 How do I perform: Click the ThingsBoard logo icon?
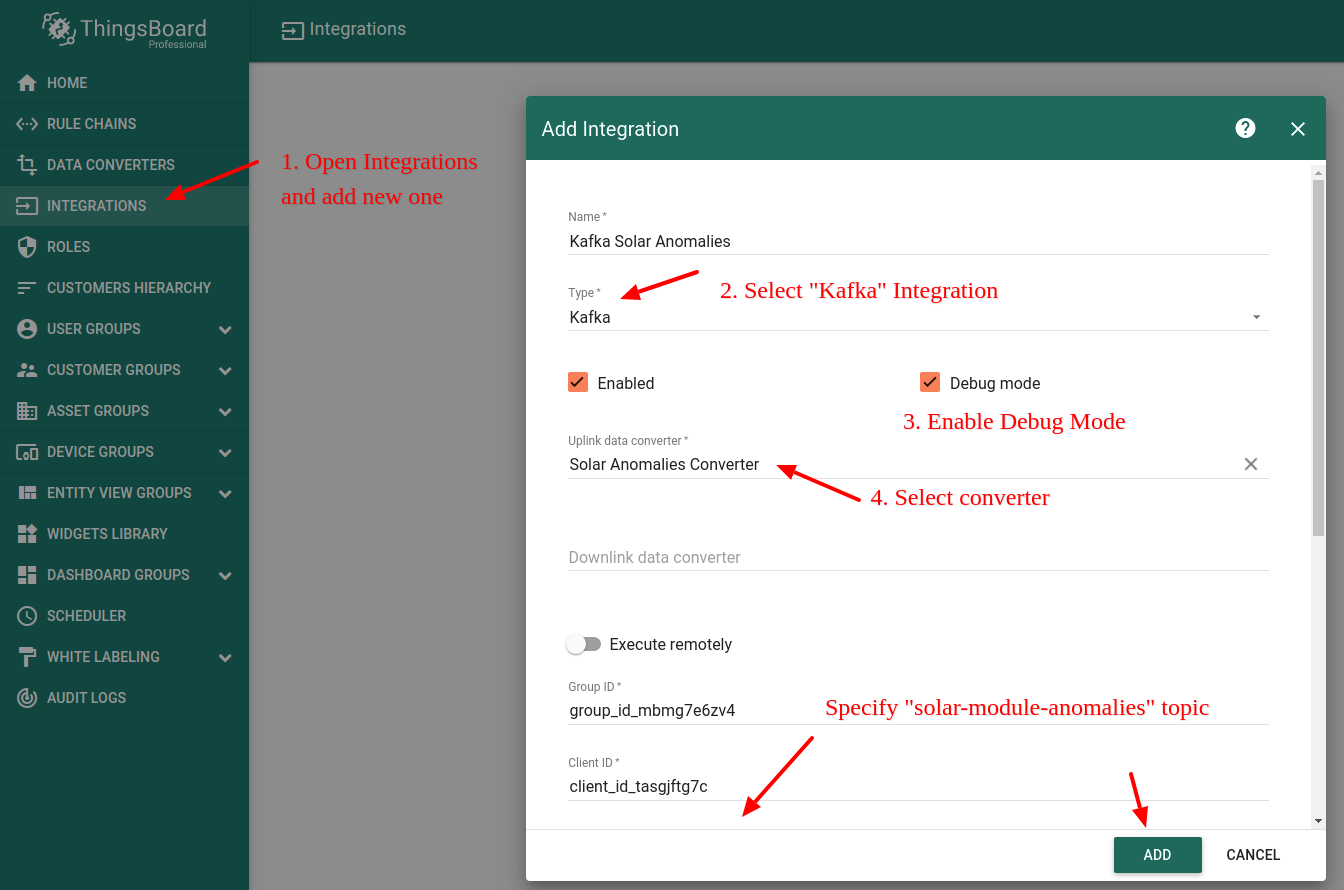pyautogui.click(x=59, y=28)
